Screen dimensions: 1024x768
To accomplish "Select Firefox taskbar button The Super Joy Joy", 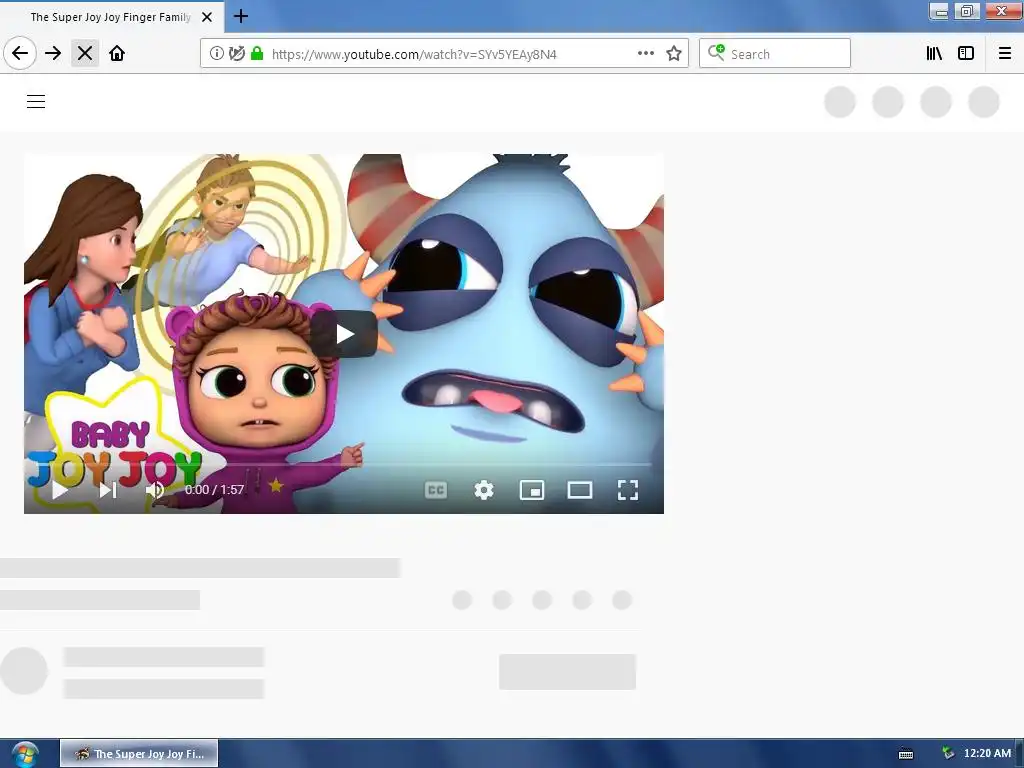I will point(139,754).
